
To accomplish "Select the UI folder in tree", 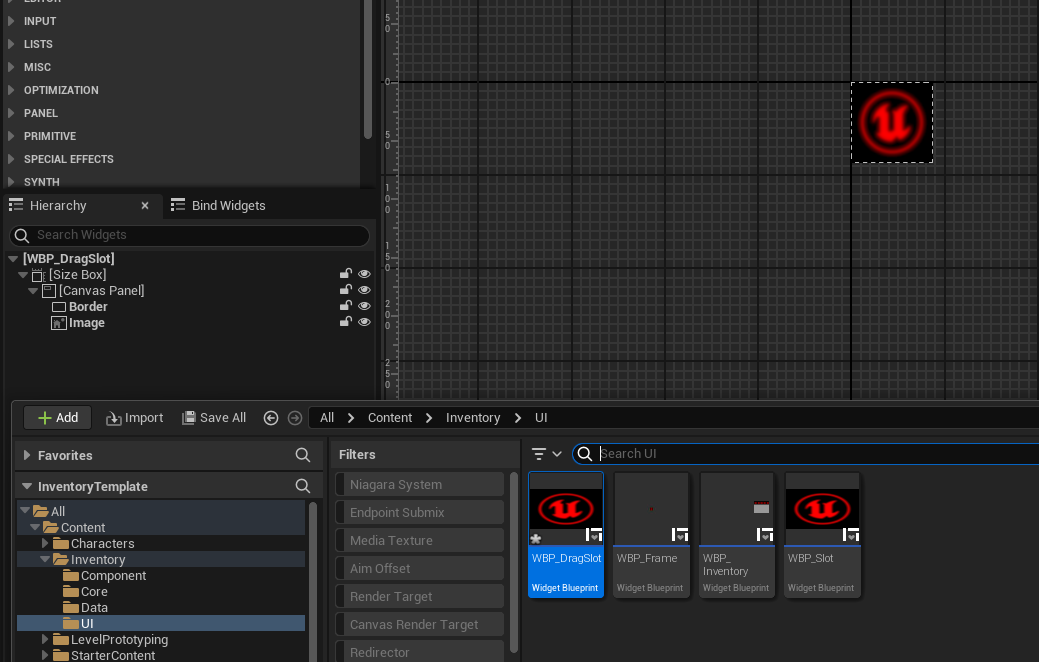I will [161, 624].
